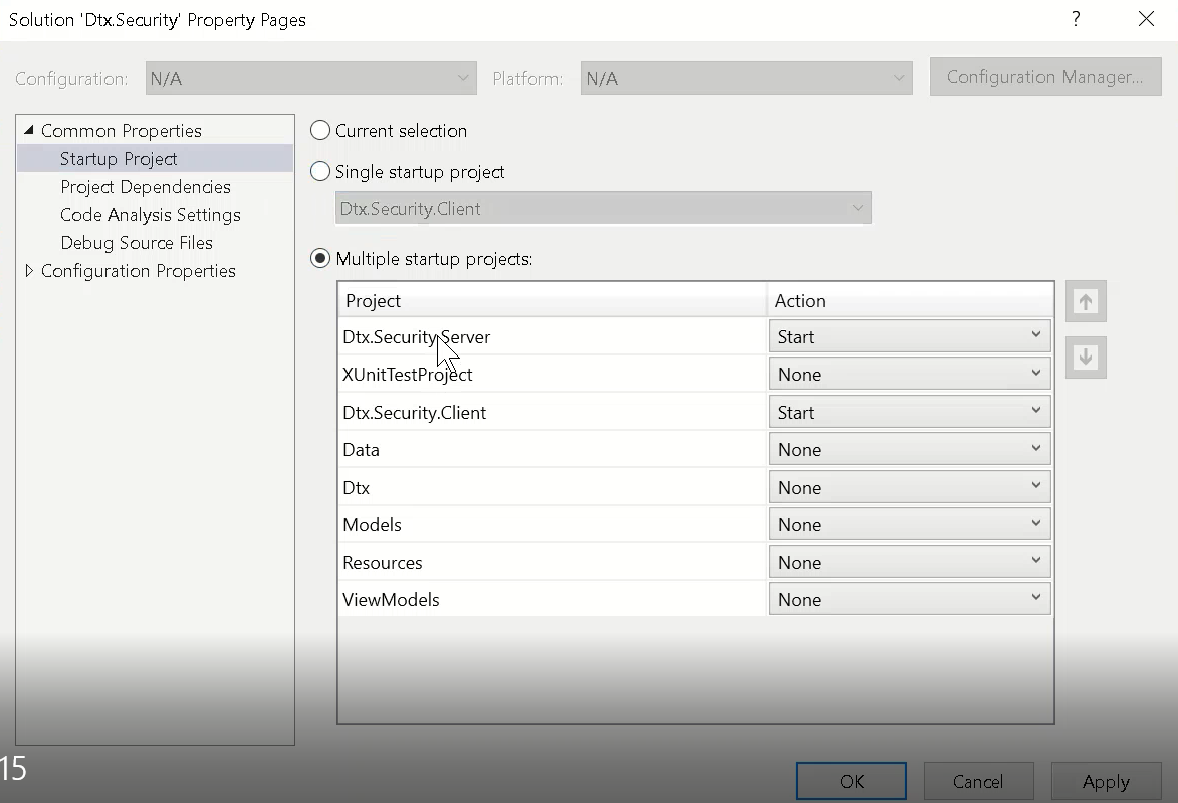Click the Action column header

click(x=910, y=300)
